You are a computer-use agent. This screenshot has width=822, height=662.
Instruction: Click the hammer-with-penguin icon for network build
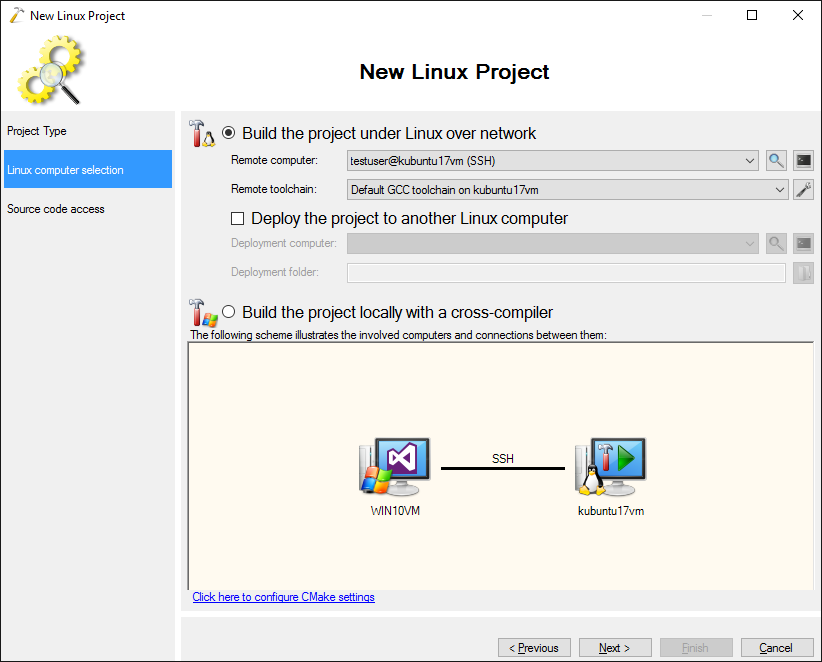[202, 134]
